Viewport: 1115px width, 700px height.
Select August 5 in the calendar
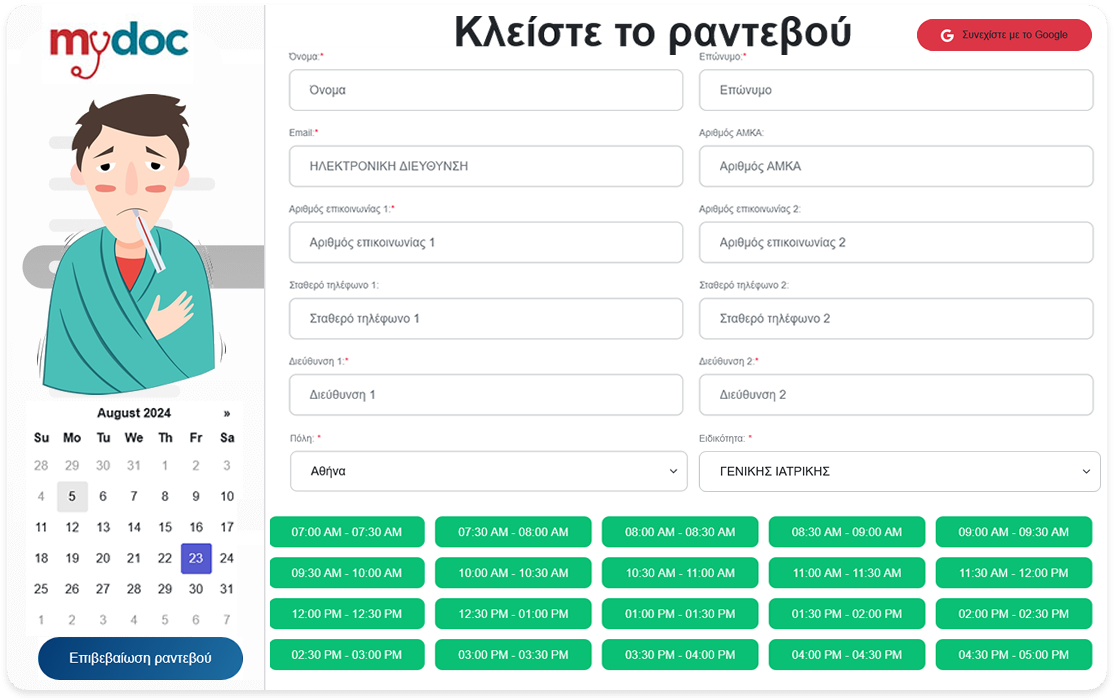(72, 496)
